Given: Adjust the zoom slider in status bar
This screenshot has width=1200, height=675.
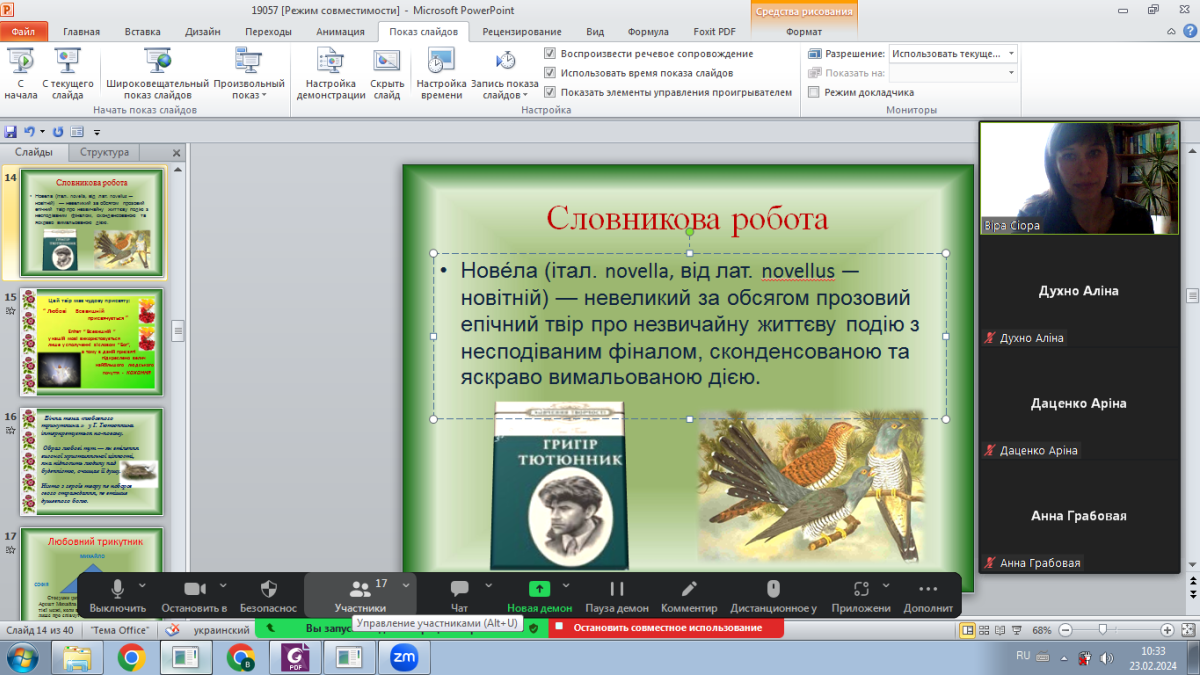Looking at the screenshot, I should tap(1102, 630).
